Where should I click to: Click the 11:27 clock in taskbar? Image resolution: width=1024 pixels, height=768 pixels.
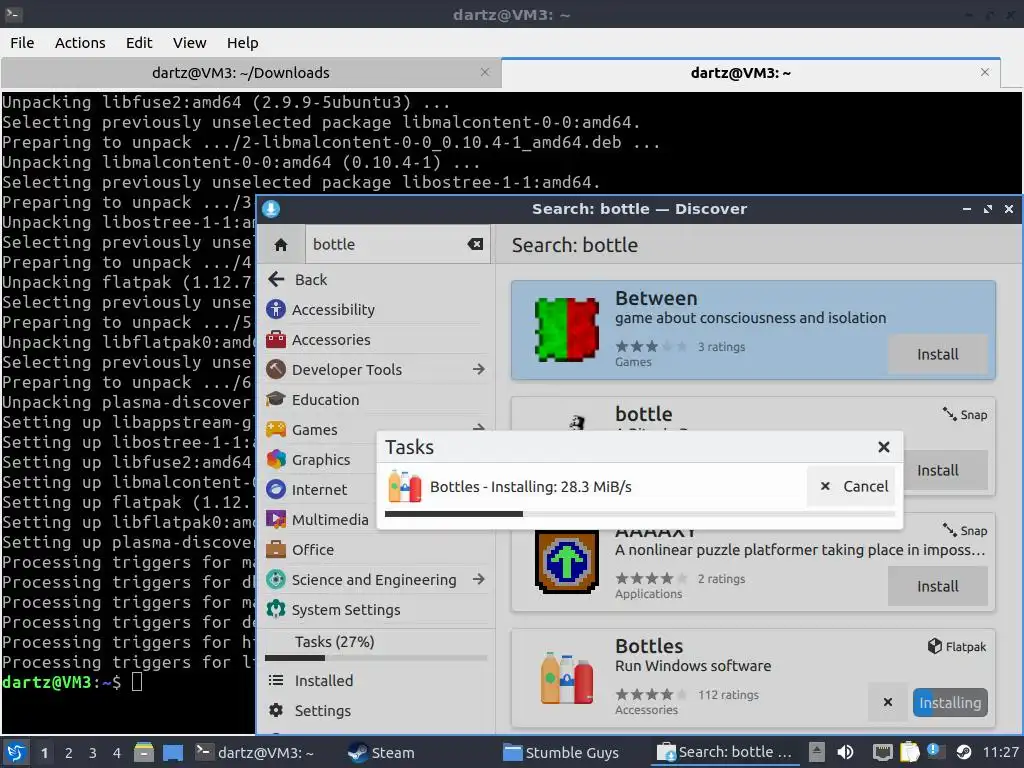(1000, 752)
